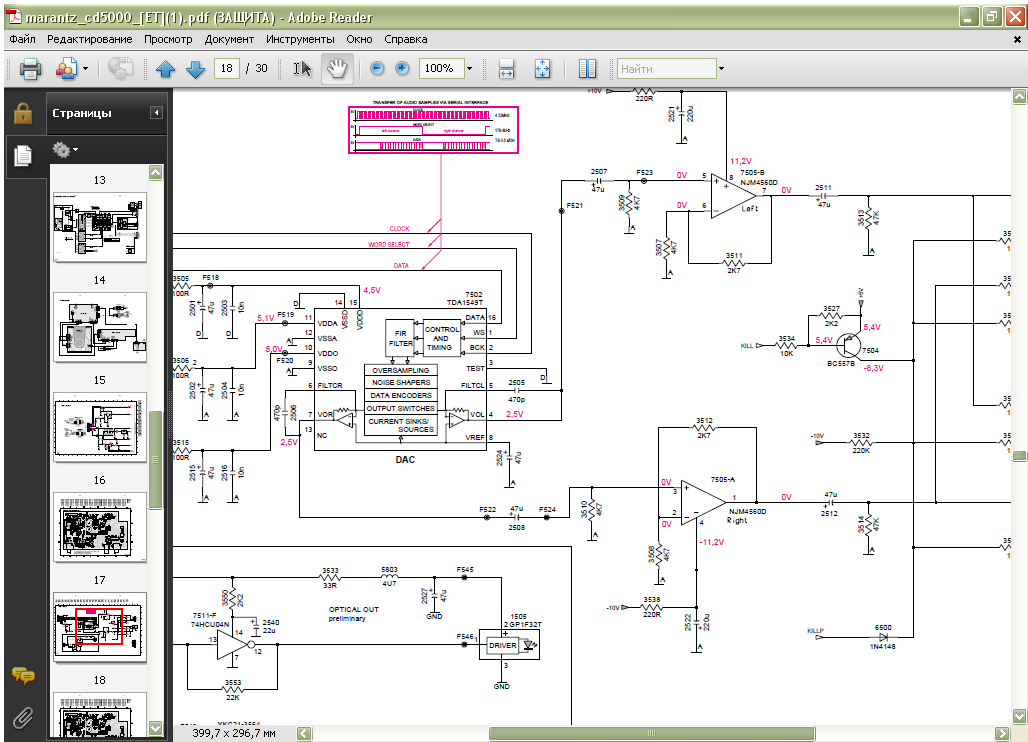
Task: Activate the Hand pan tool
Action: pos(337,69)
